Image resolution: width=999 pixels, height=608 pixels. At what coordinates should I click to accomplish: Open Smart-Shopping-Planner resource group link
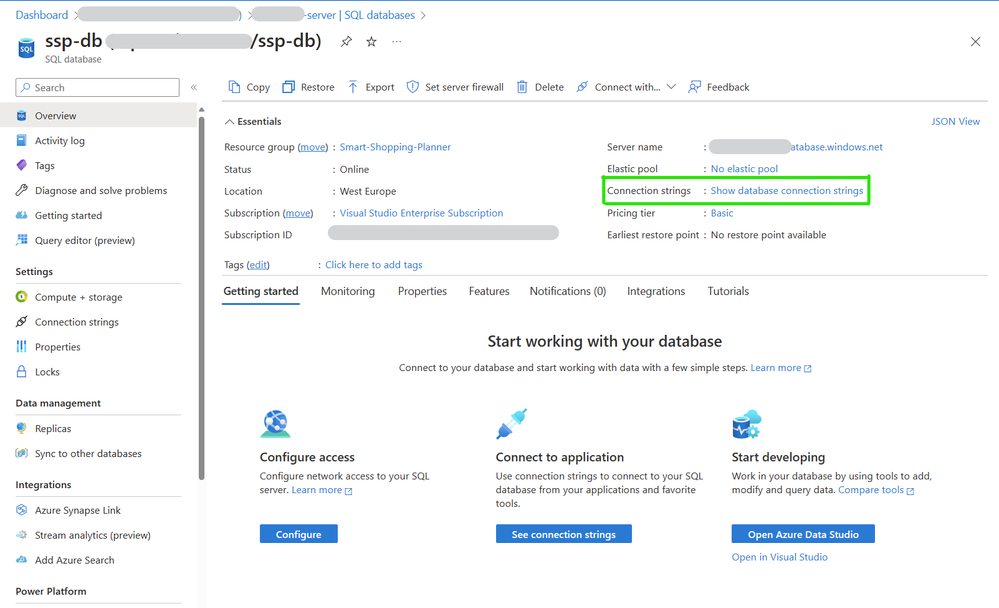point(395,147)
